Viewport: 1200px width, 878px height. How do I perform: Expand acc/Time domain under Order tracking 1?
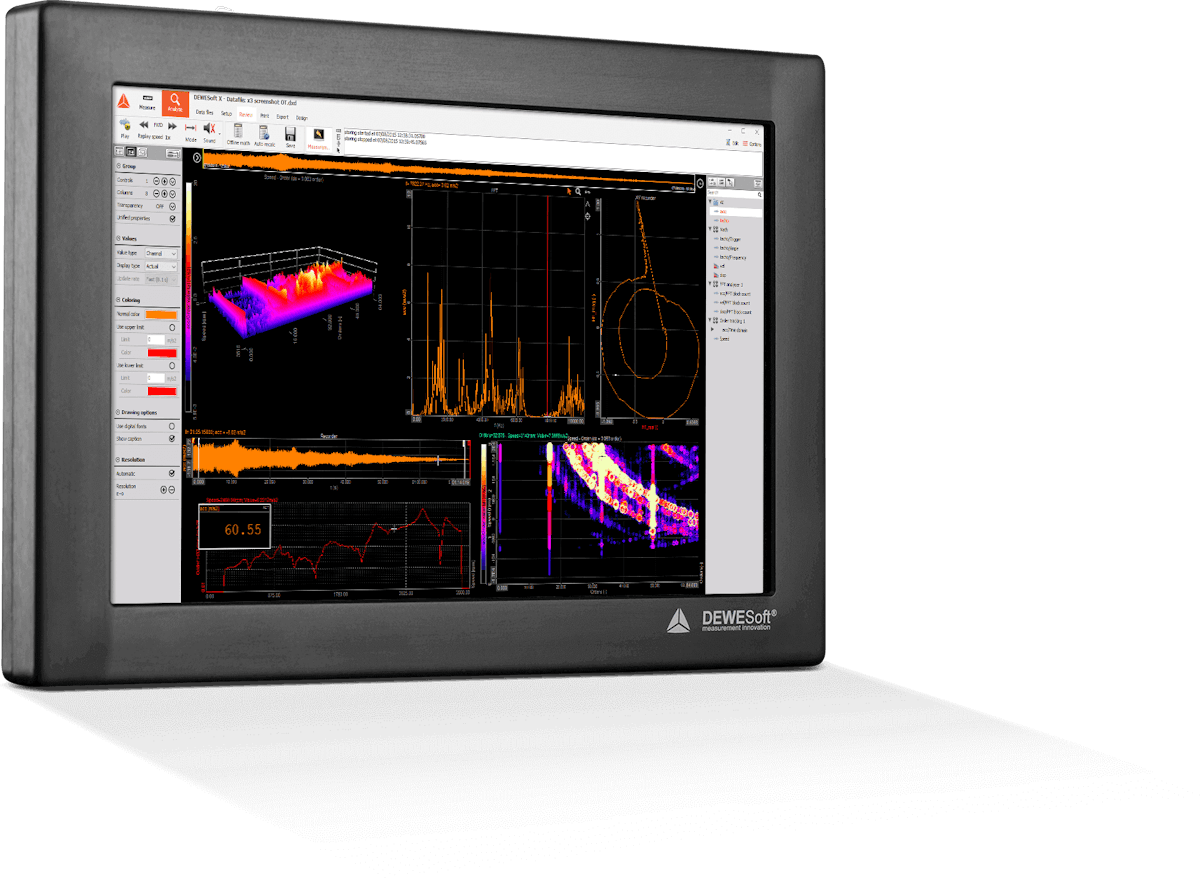click(713, 329)
